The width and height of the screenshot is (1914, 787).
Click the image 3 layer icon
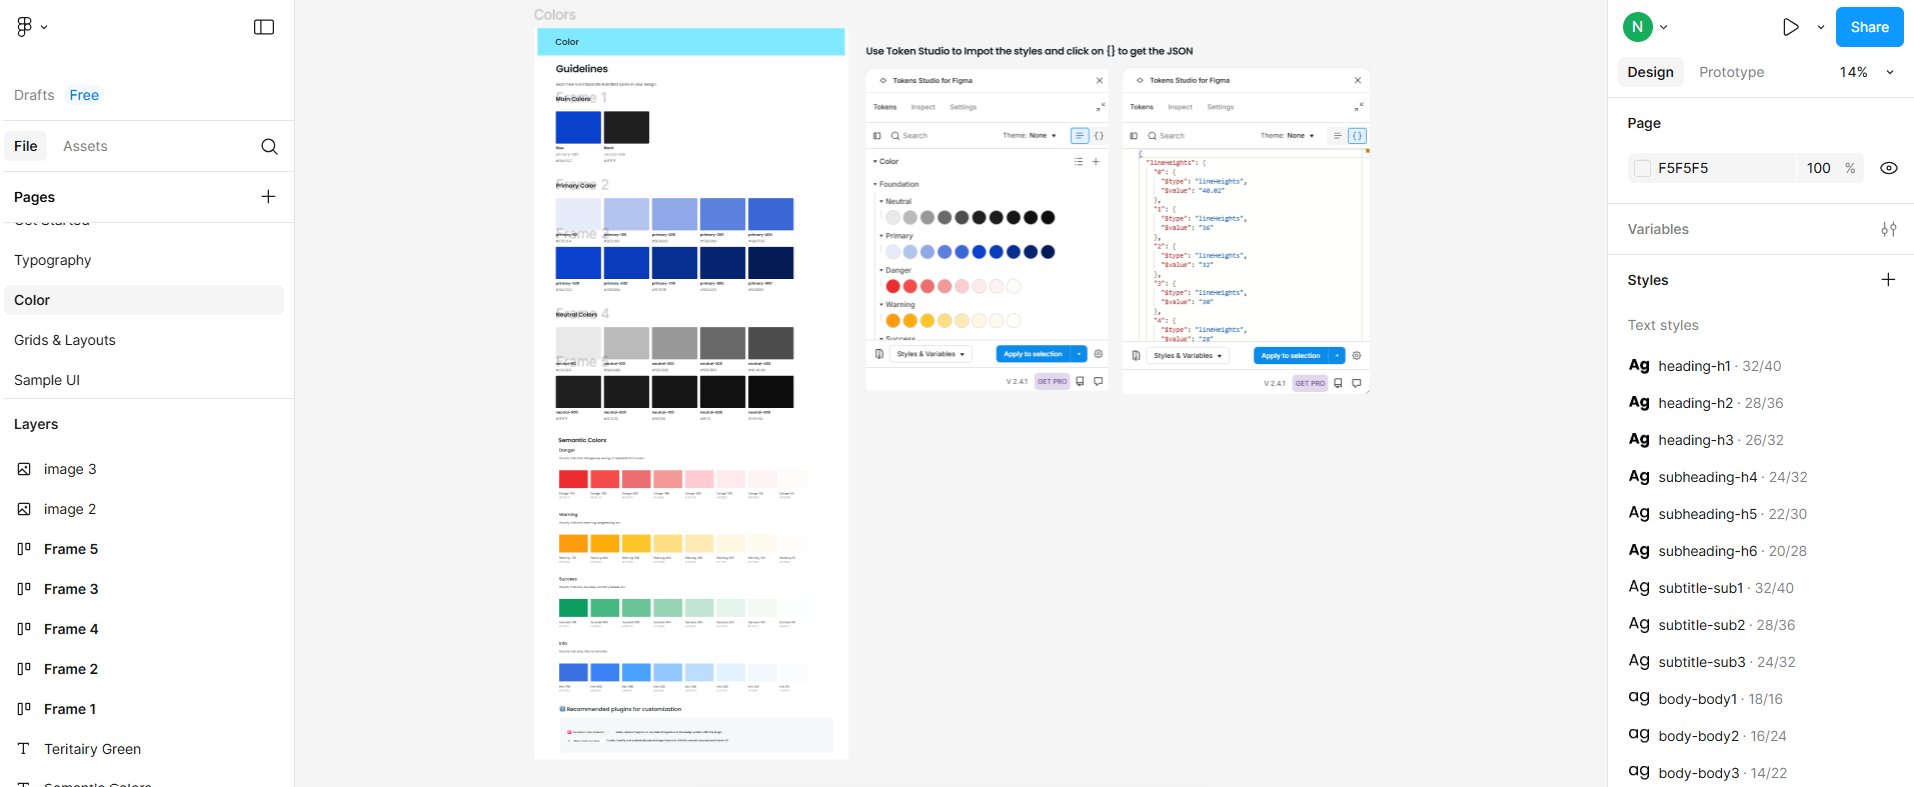24,469
